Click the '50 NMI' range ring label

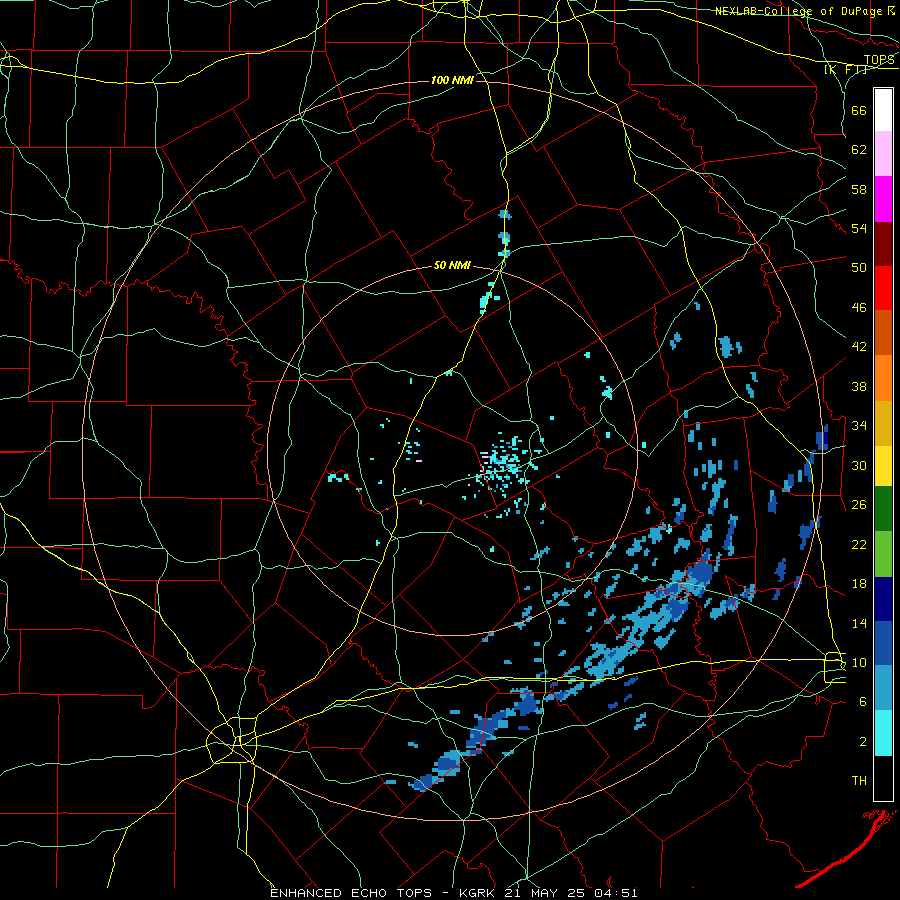[x=452, y=265]
